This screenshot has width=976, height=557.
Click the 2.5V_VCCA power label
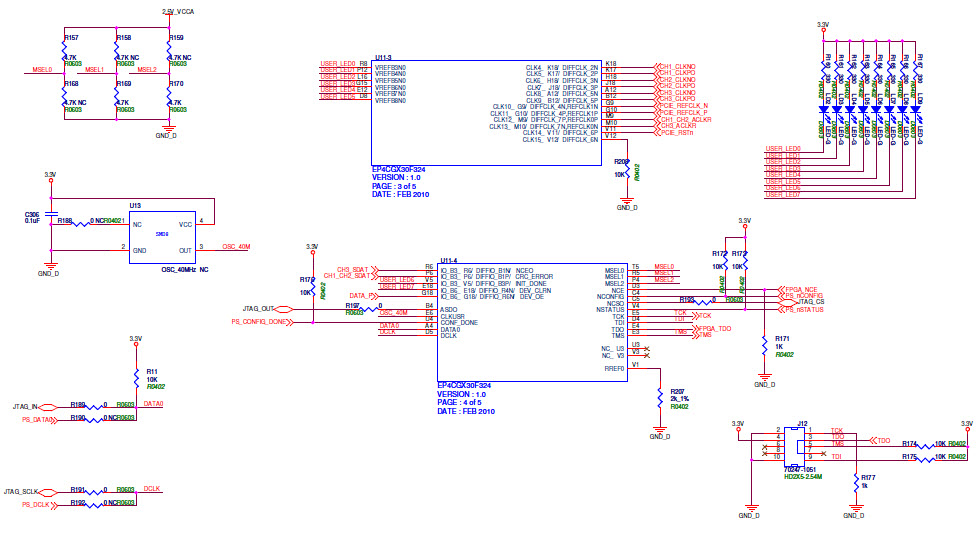point(178,10)
